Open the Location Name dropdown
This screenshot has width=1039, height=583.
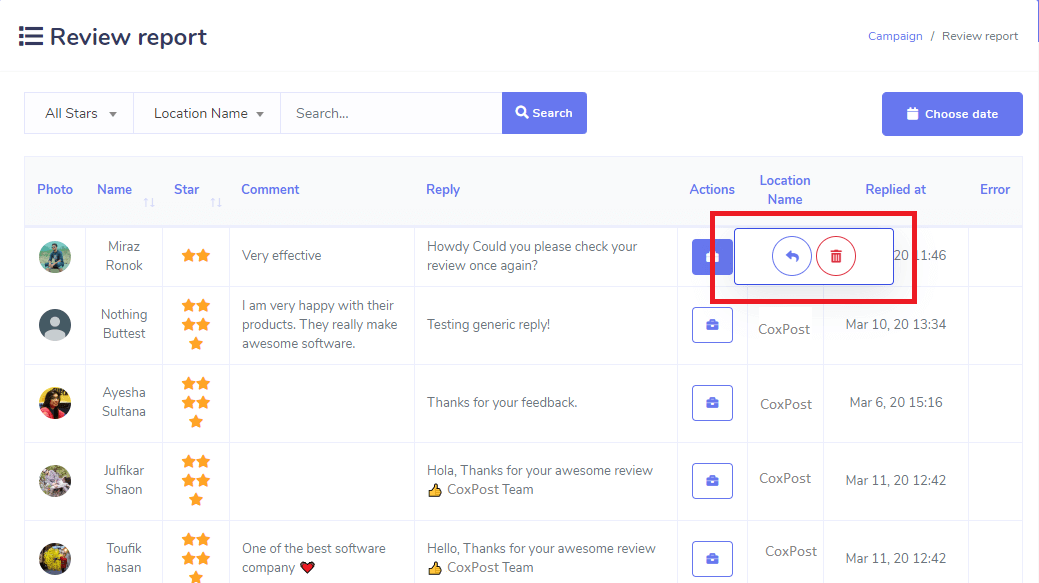208,114
